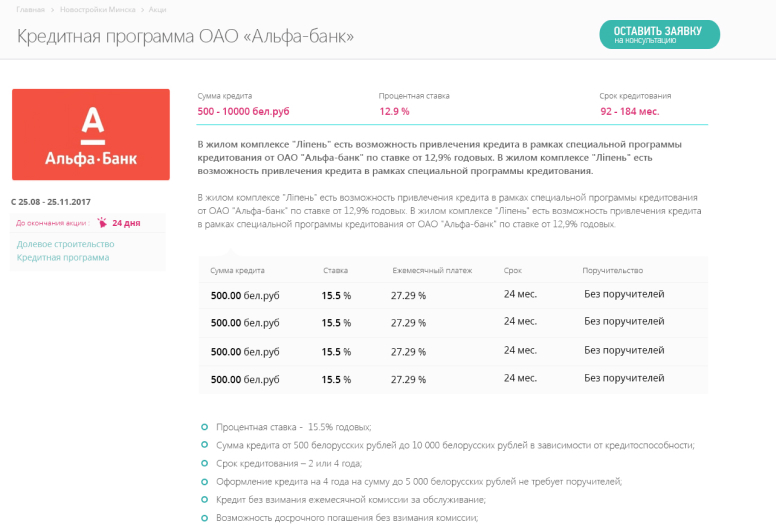Select the 'Сумма кредита' table column header
The height and width of the screenshot is (529, 776).
pyautogui.click(x=237, y=271)
